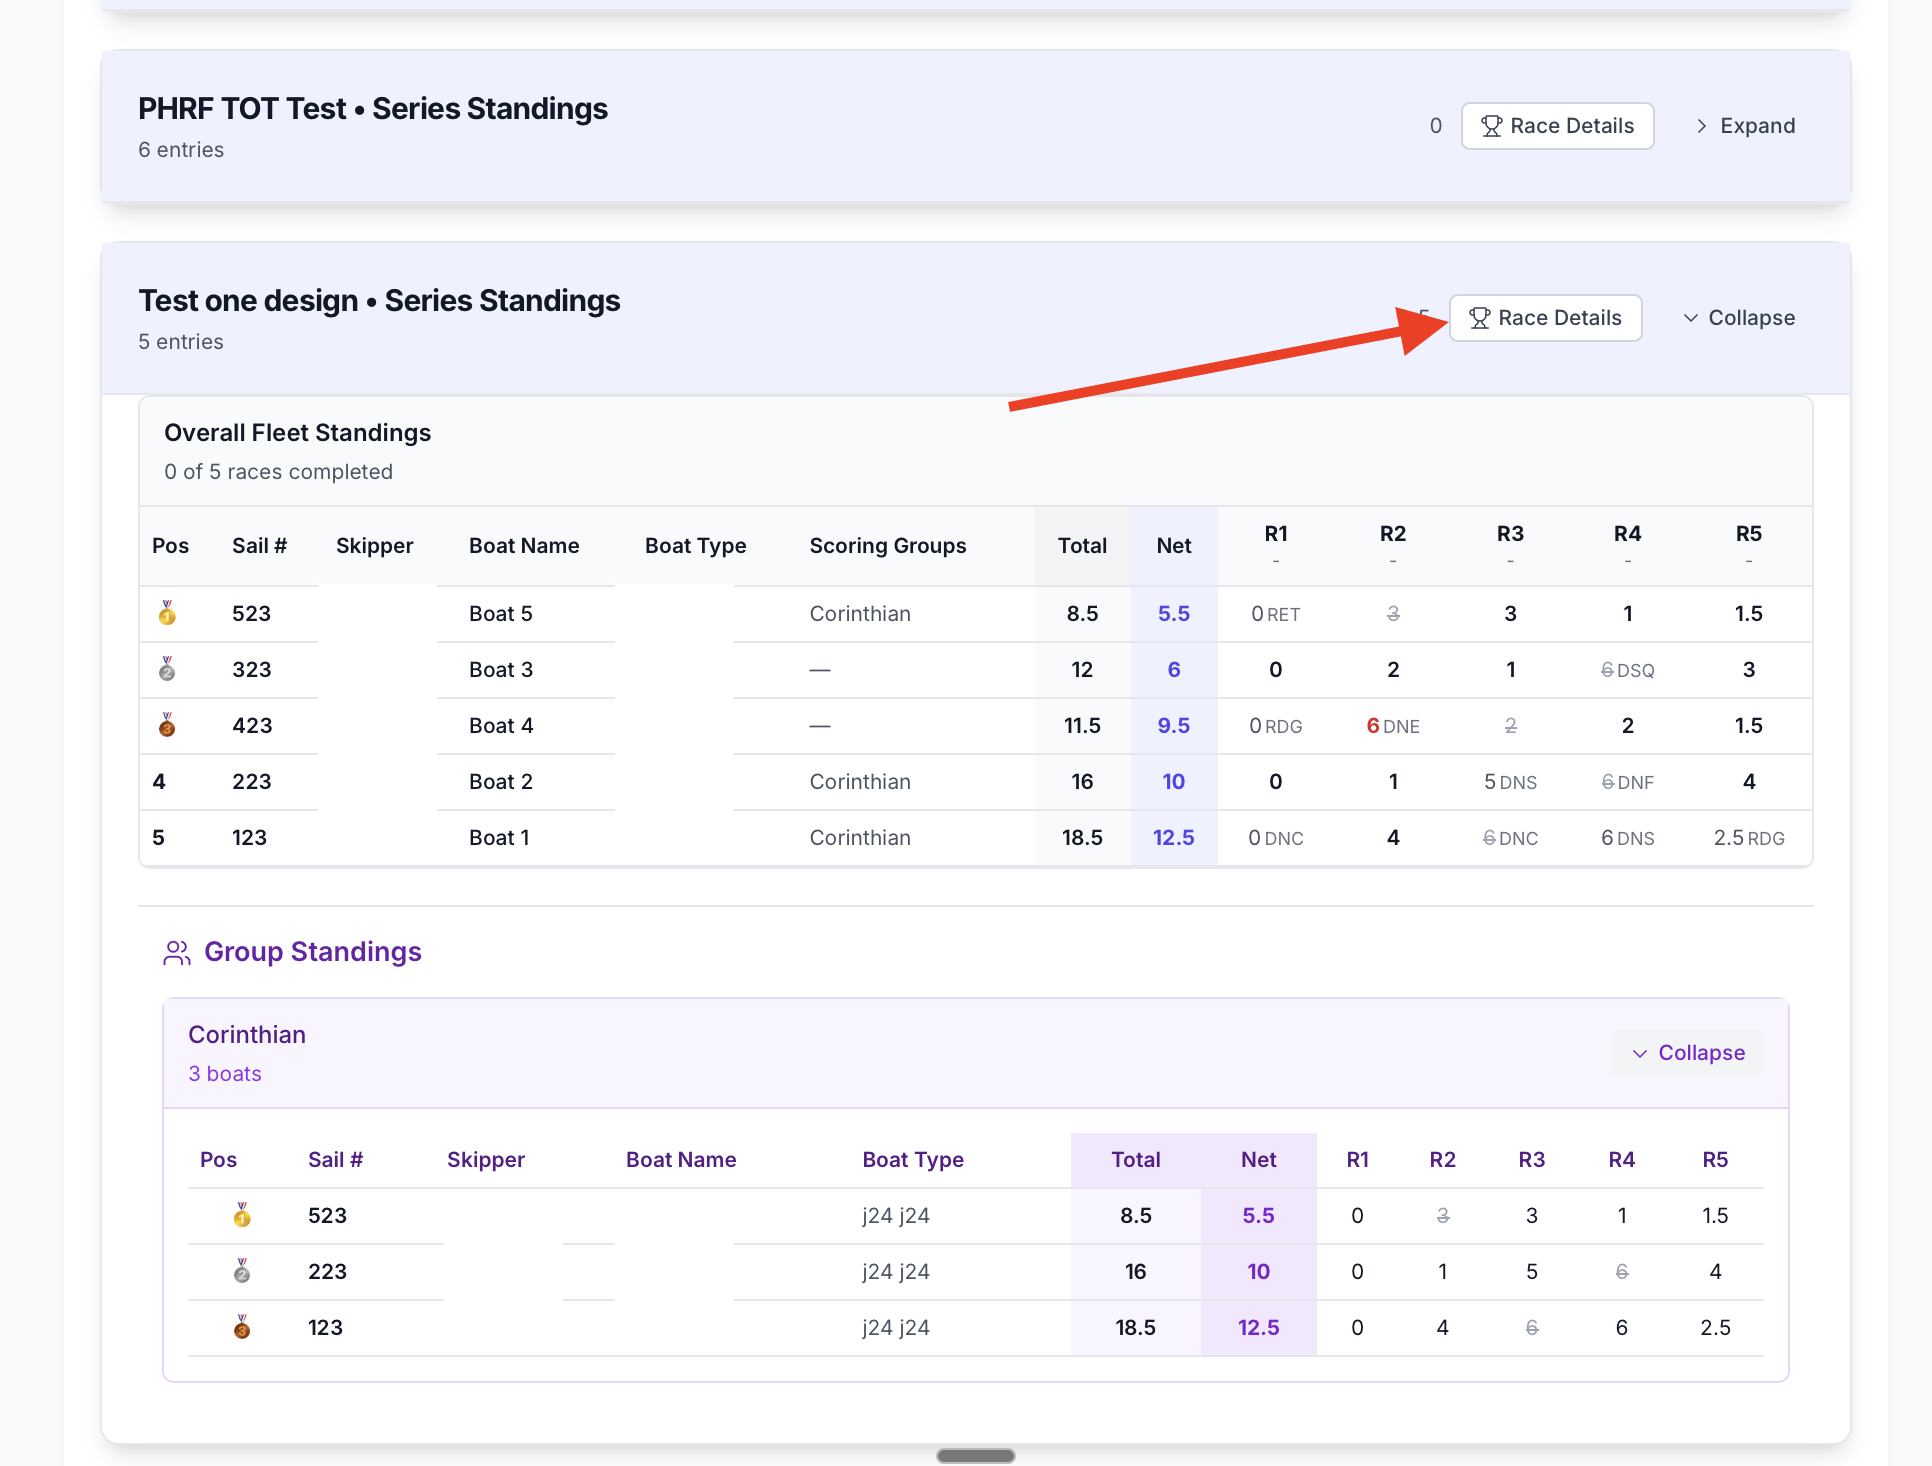
Task: Collapse the Test one design standings
Action: pos(1739,318)
